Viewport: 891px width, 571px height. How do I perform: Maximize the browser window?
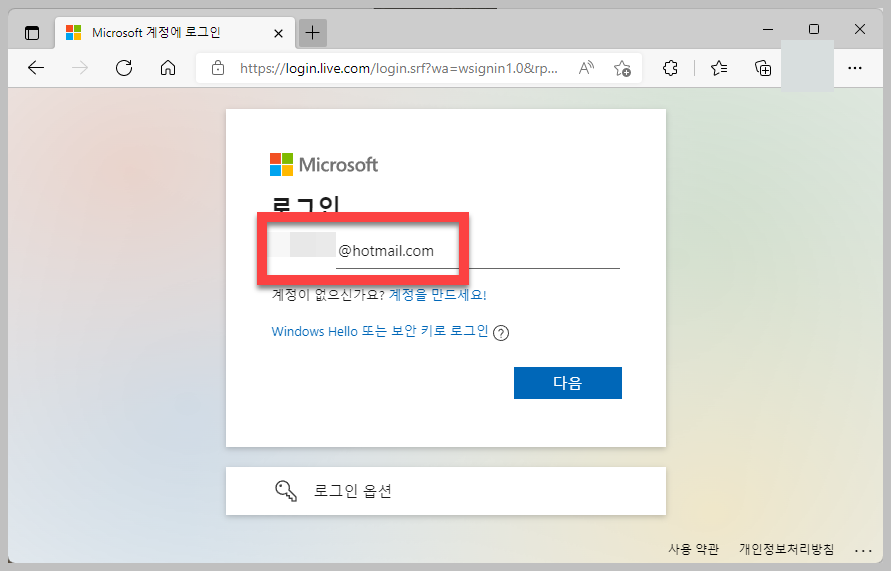point(814,29)
